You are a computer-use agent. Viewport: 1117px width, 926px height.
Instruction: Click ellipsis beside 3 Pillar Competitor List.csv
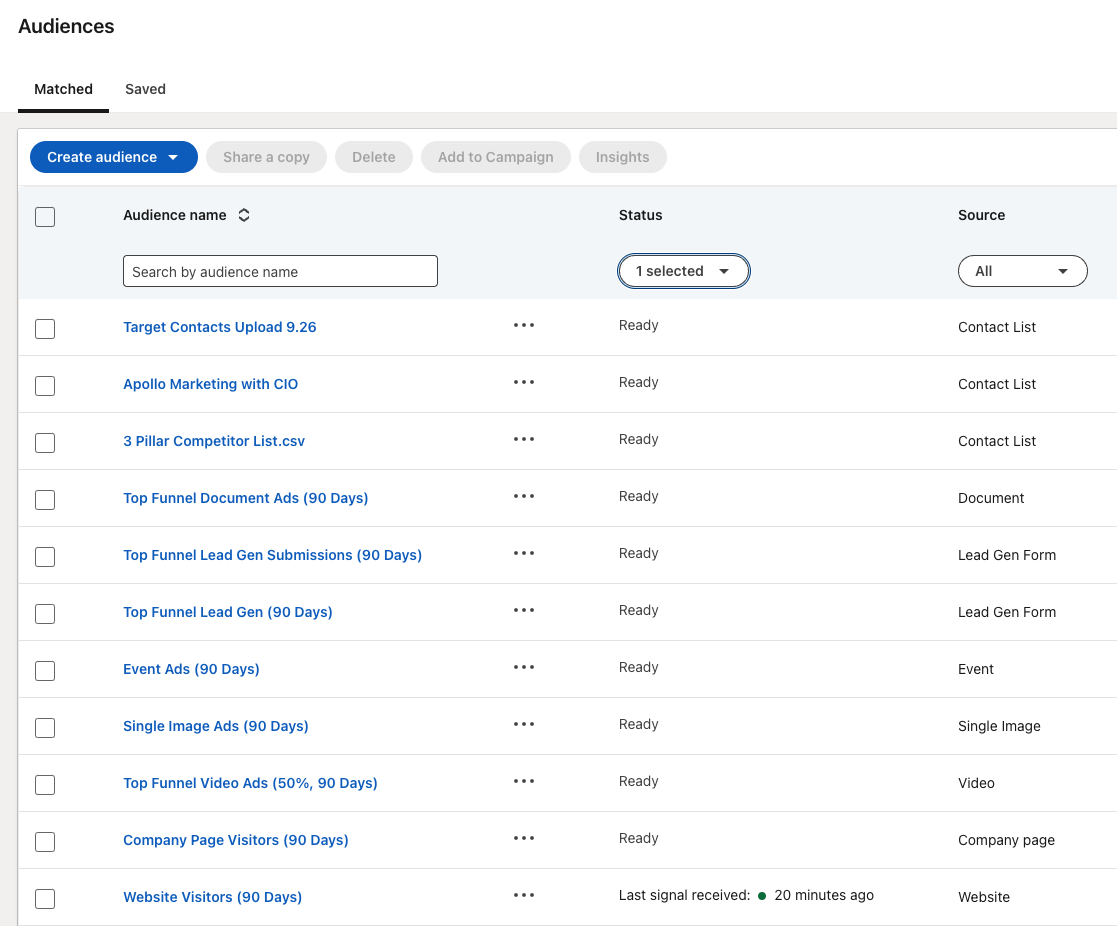(x=524, y=440)
